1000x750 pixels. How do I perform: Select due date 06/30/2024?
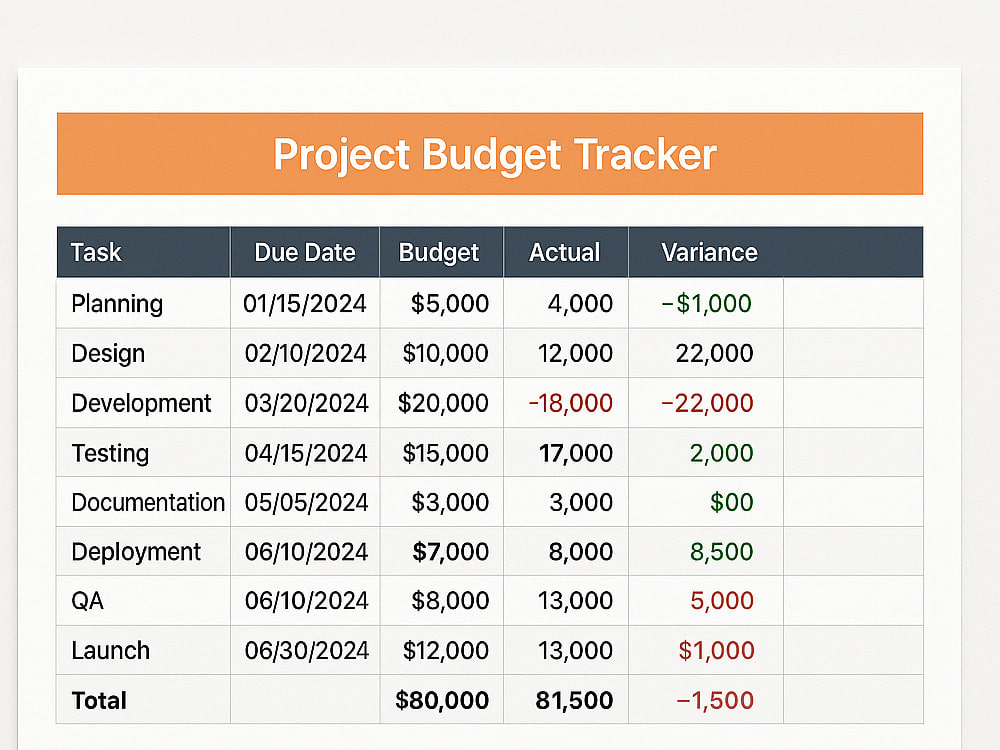pos(305,650)
